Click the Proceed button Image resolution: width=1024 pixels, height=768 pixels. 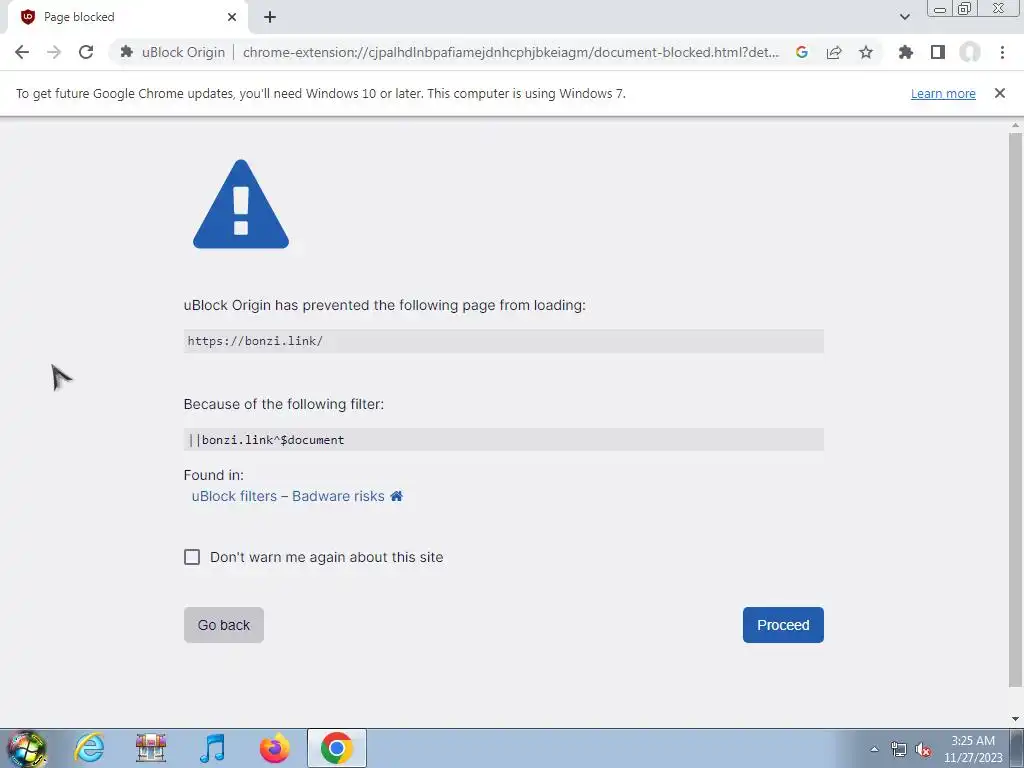[x=783, y=625]
